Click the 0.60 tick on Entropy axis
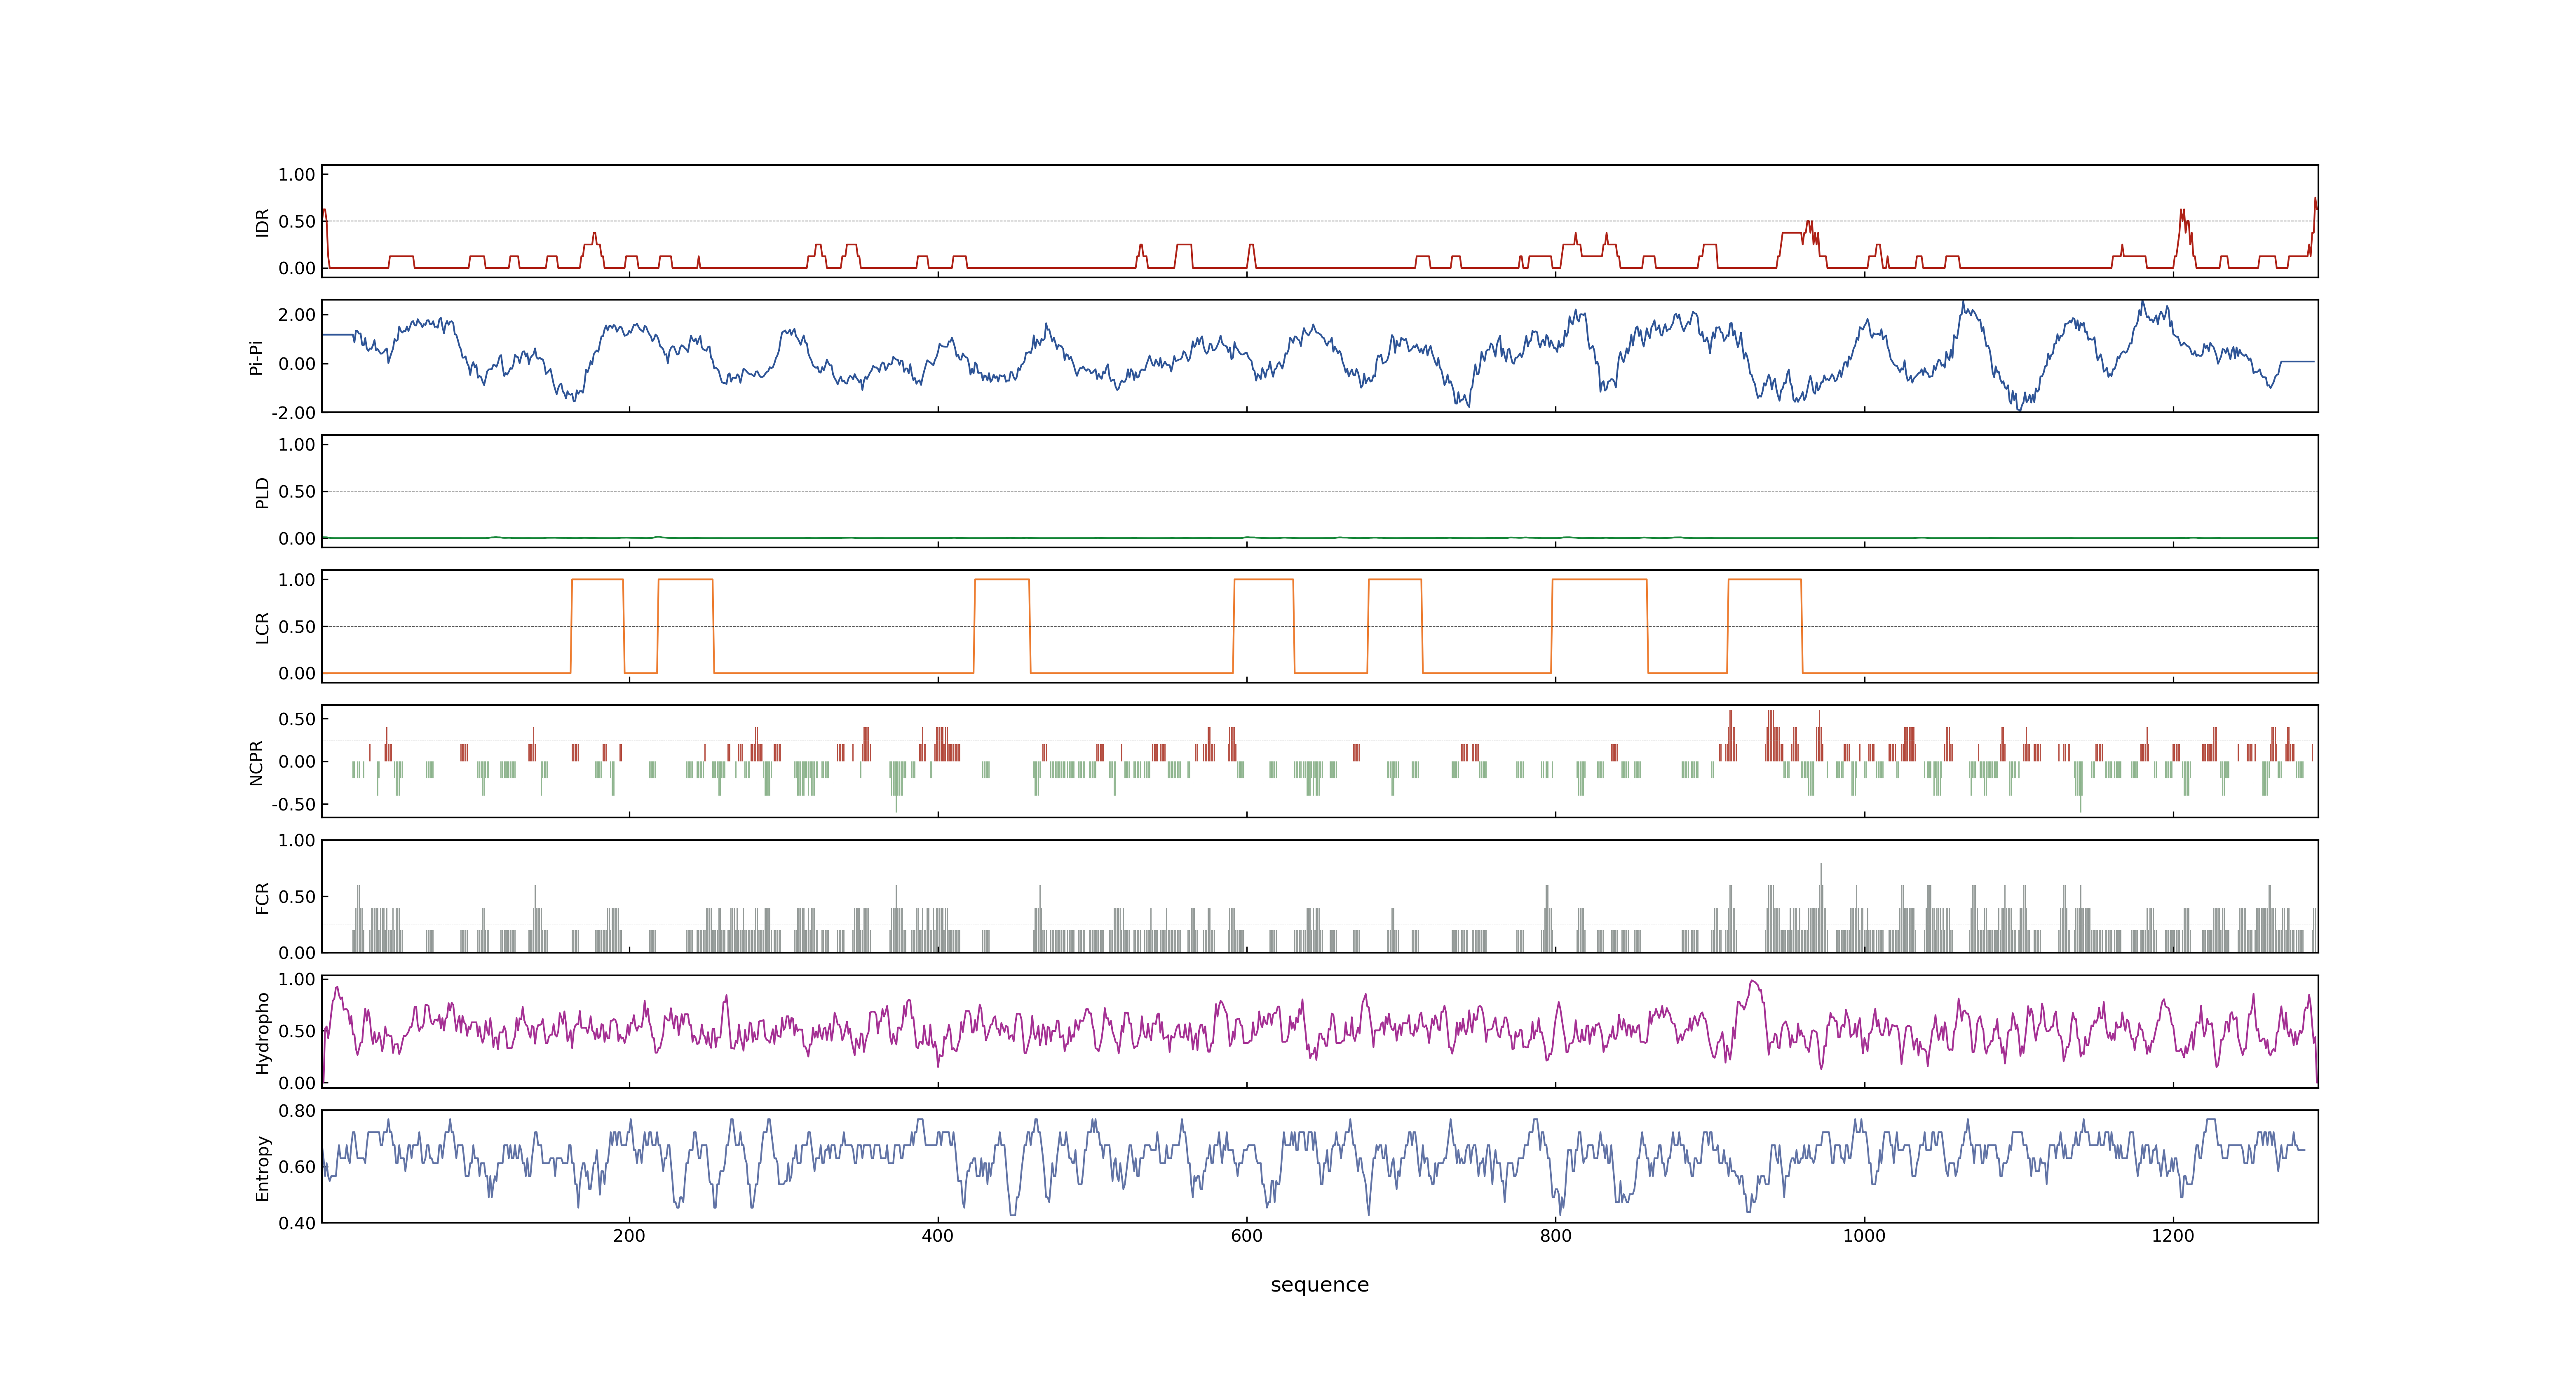The width and height of the screenshot is (2576, 1374). coord(297,1167)
